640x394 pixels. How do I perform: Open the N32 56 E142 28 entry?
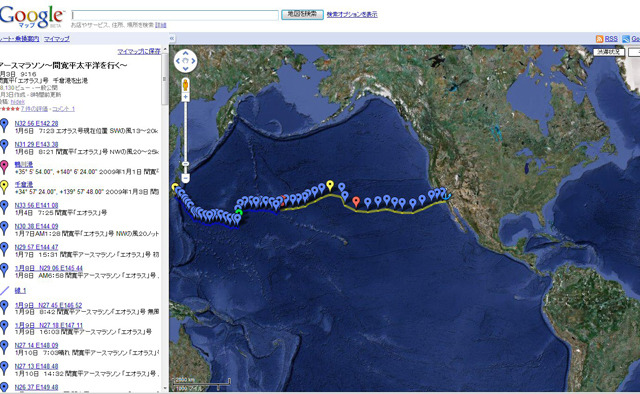36,123
